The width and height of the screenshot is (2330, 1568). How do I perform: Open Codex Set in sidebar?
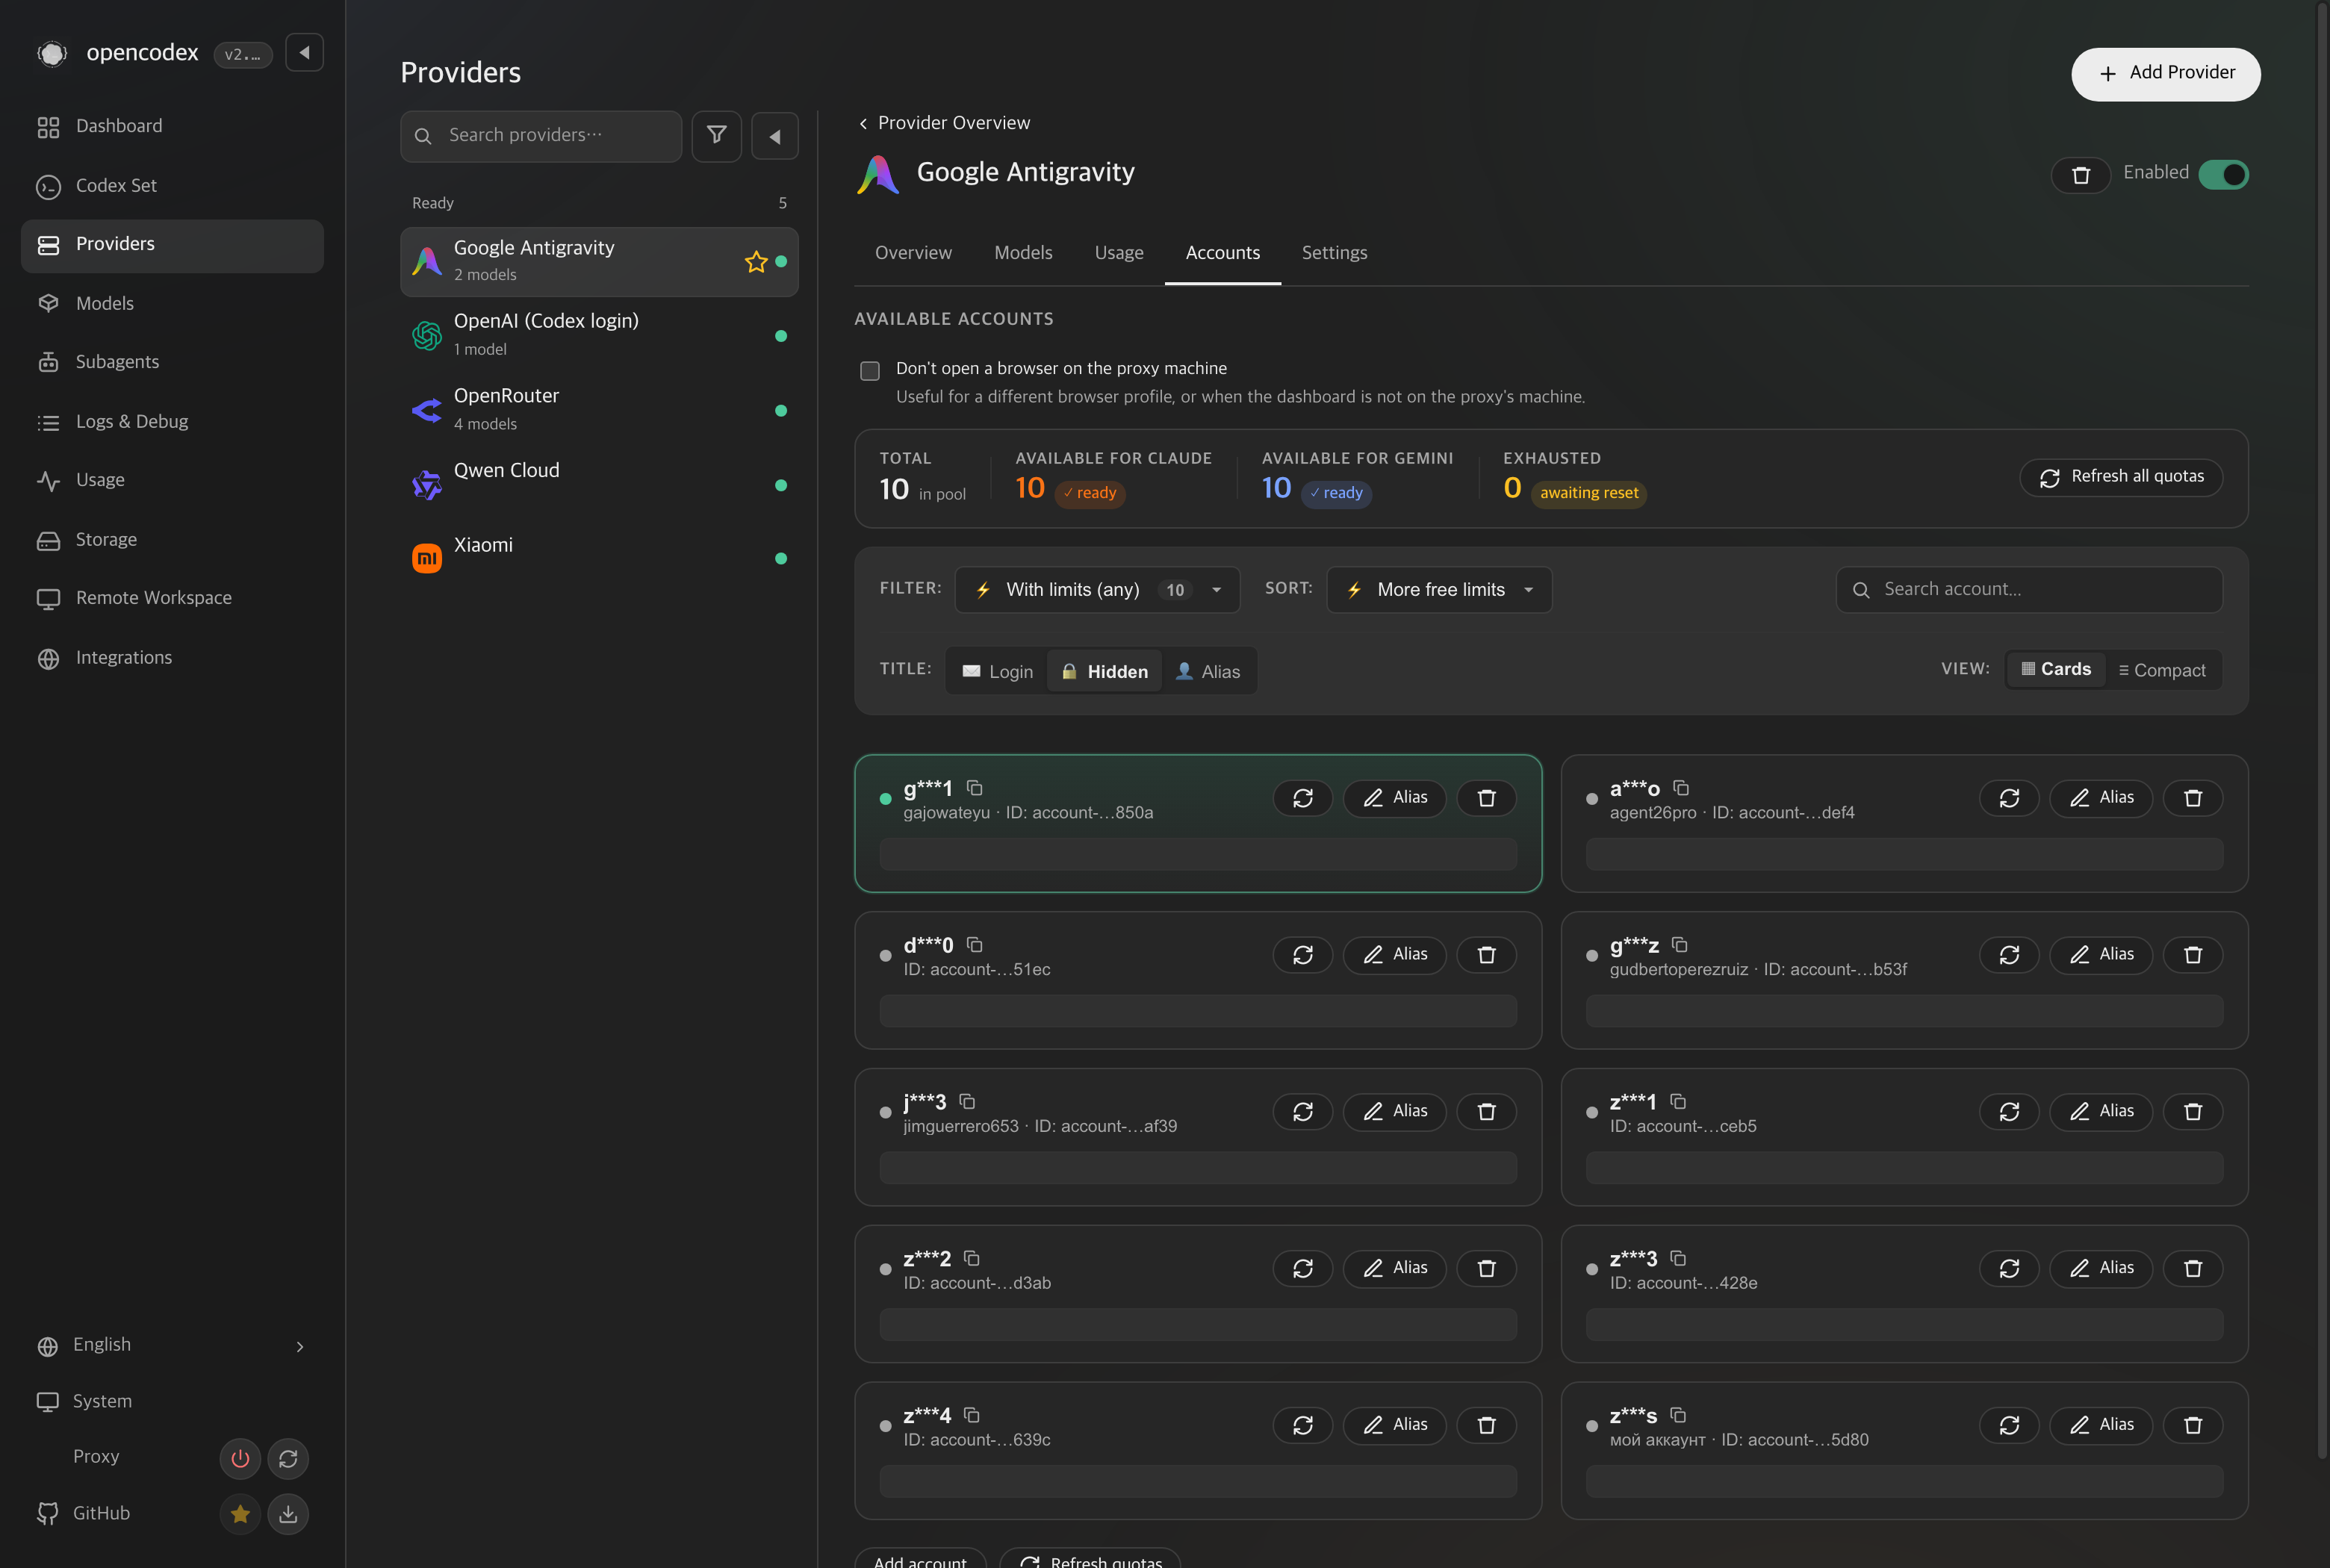click(172, 186)
